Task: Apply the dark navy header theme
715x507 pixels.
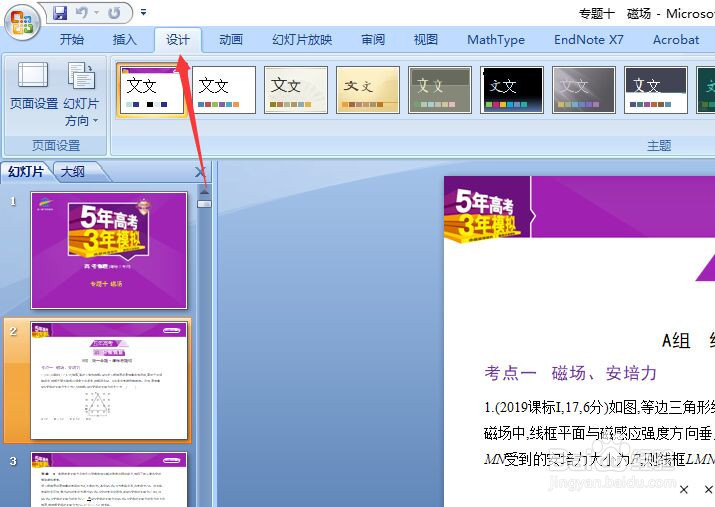Action: tap(656, 90)
